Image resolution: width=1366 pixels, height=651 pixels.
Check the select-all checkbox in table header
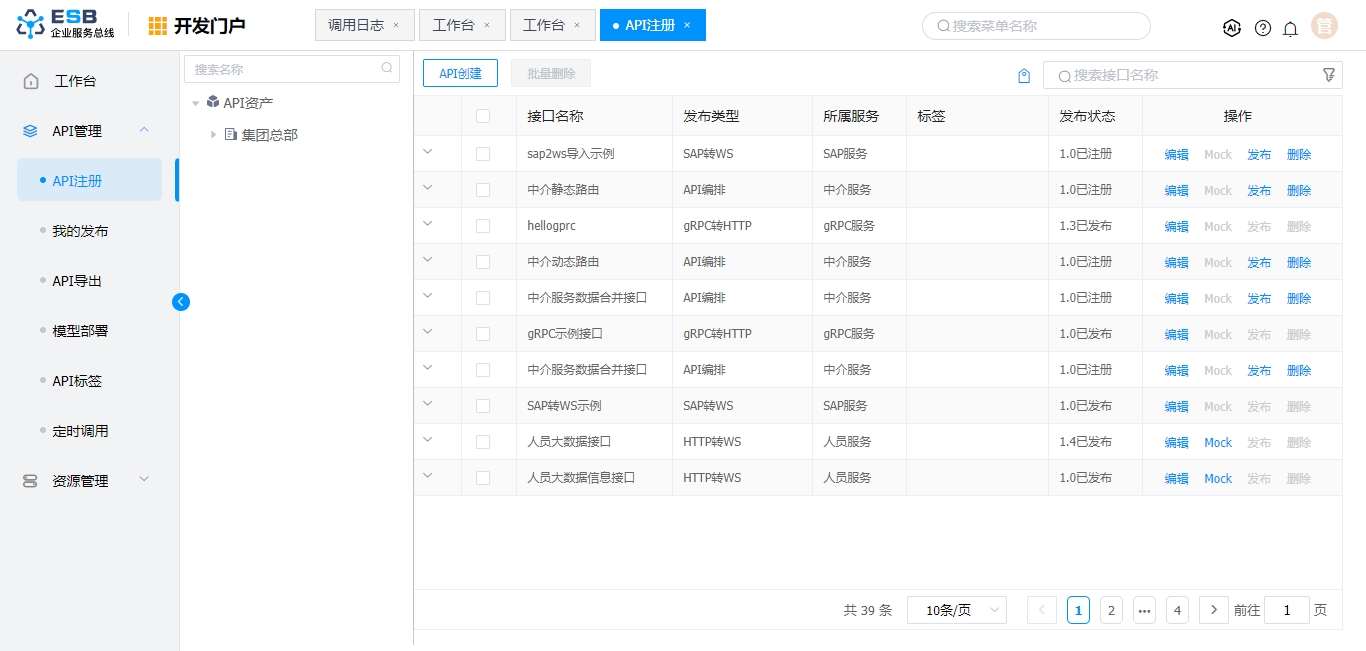tap(483, 116)
